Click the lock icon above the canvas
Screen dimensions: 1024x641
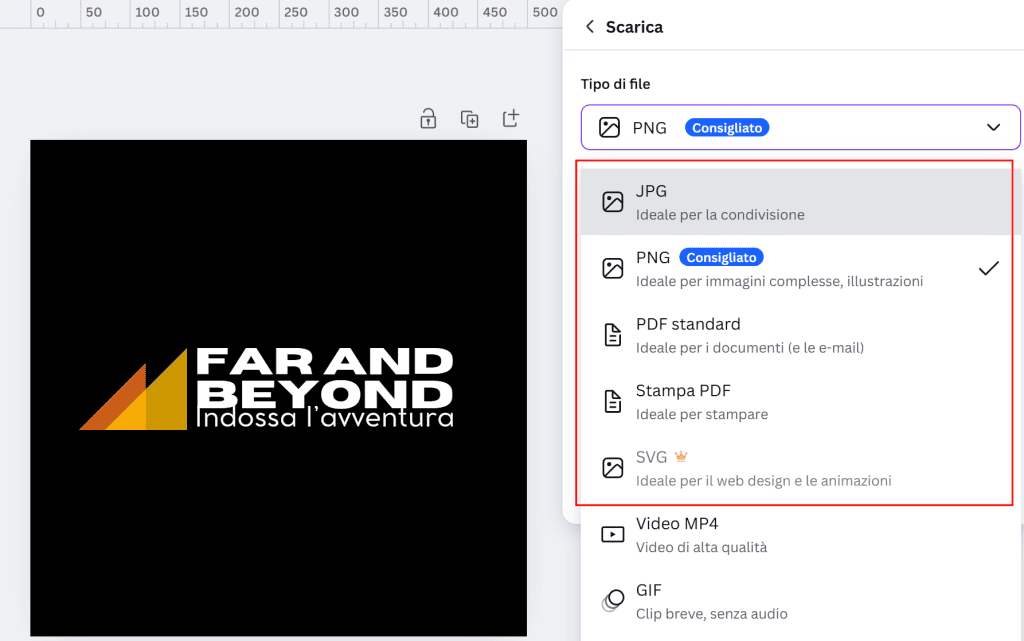click(x=427, y=118)
